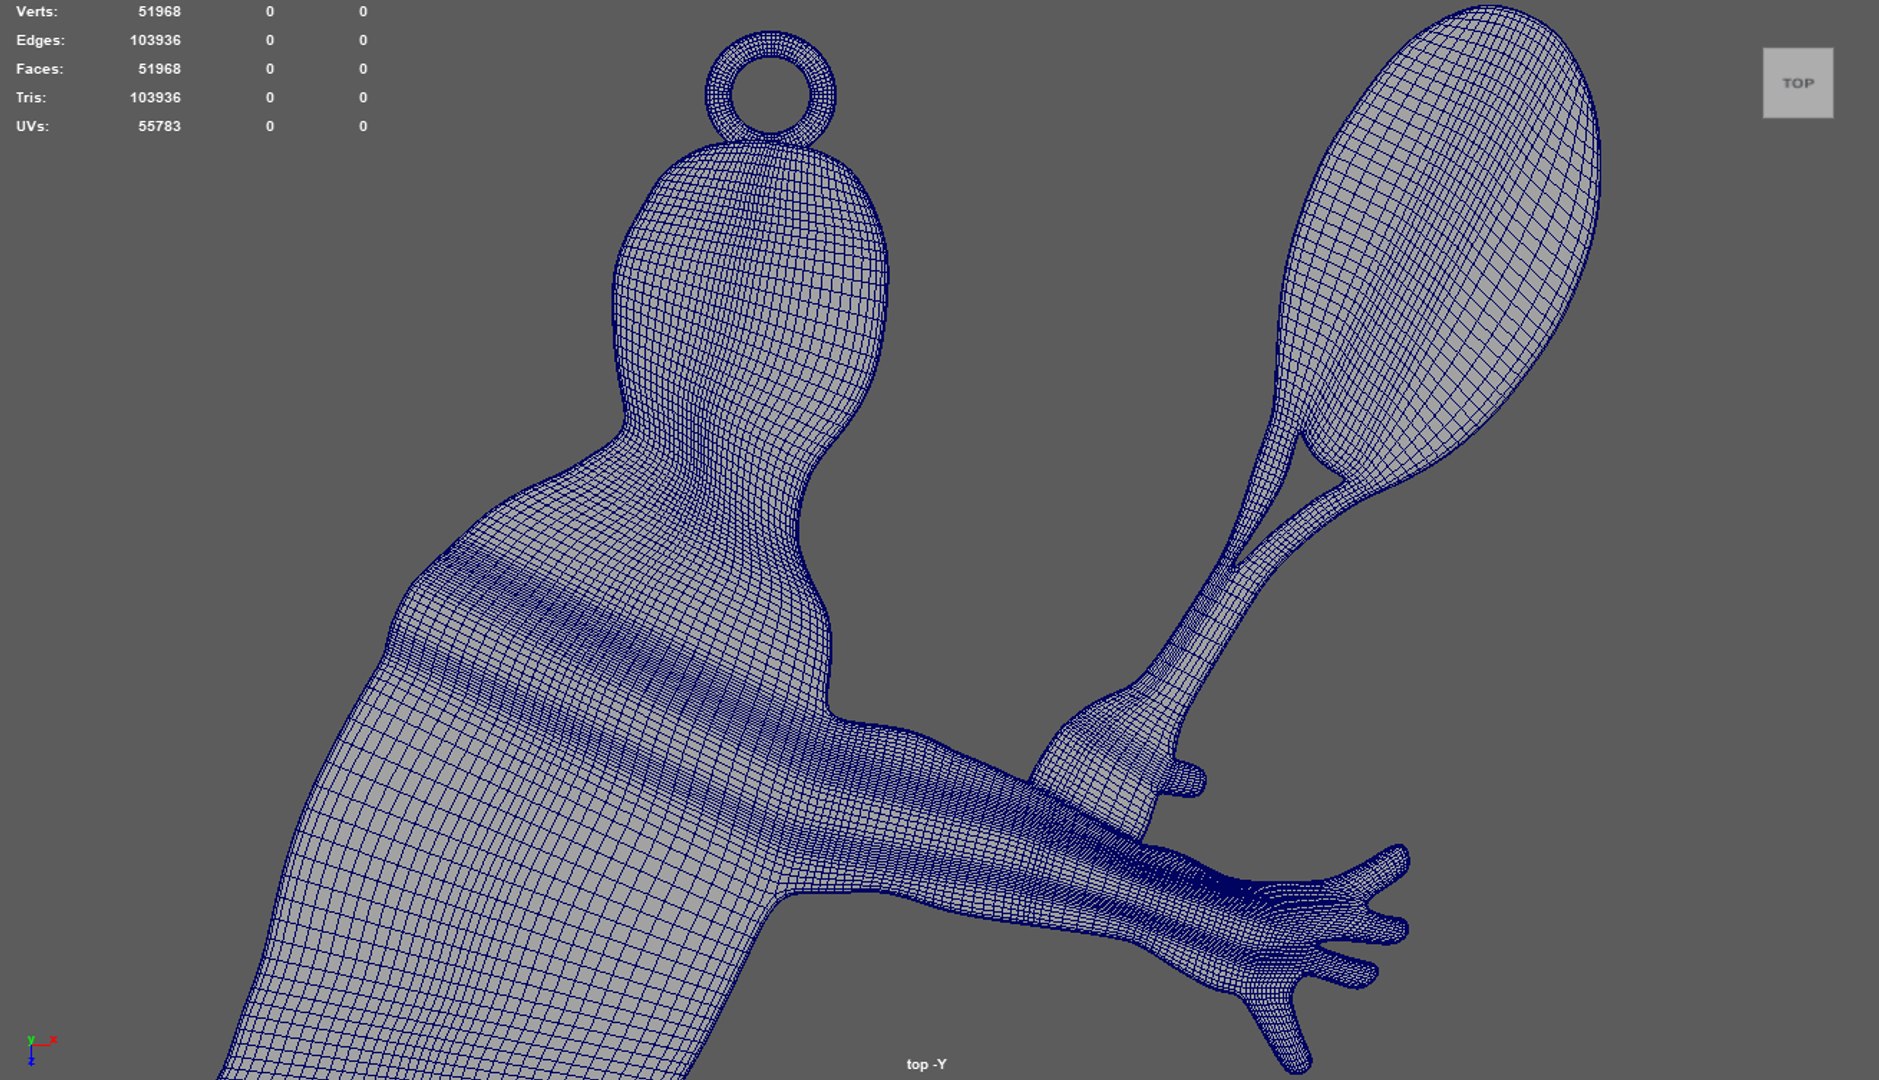Select the 'Edges:' heads-up label
Viewport: 1879px width, 1080px height.
[x=40, y=41]
